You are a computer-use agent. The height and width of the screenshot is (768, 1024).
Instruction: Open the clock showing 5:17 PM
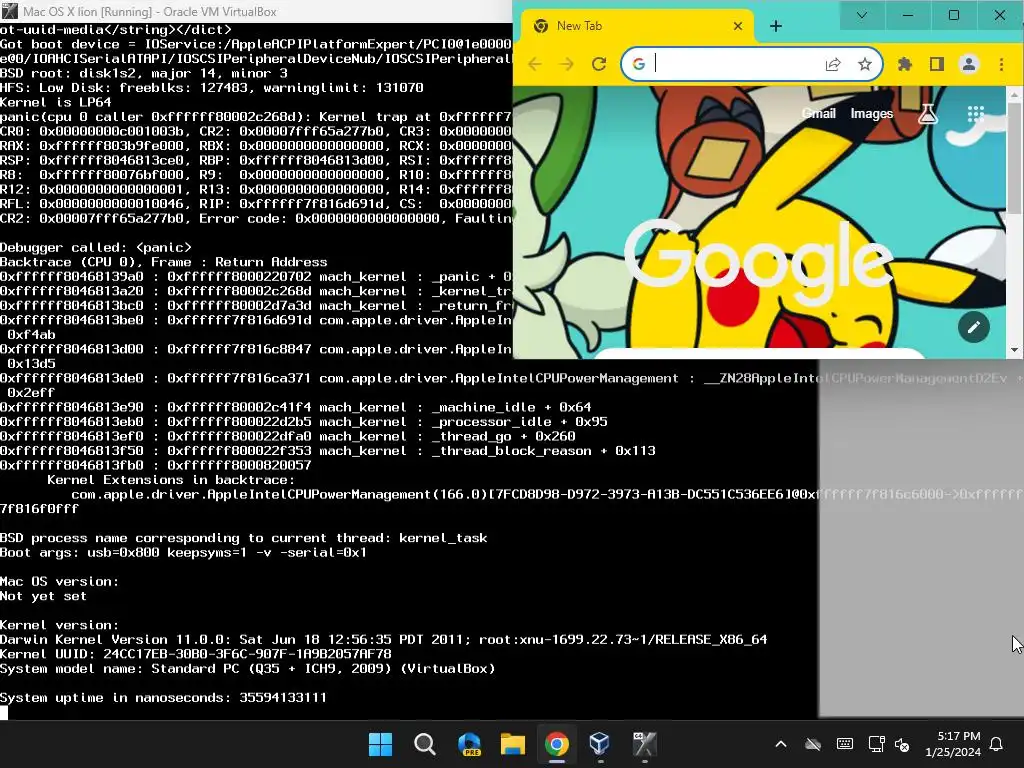[953, 744]
